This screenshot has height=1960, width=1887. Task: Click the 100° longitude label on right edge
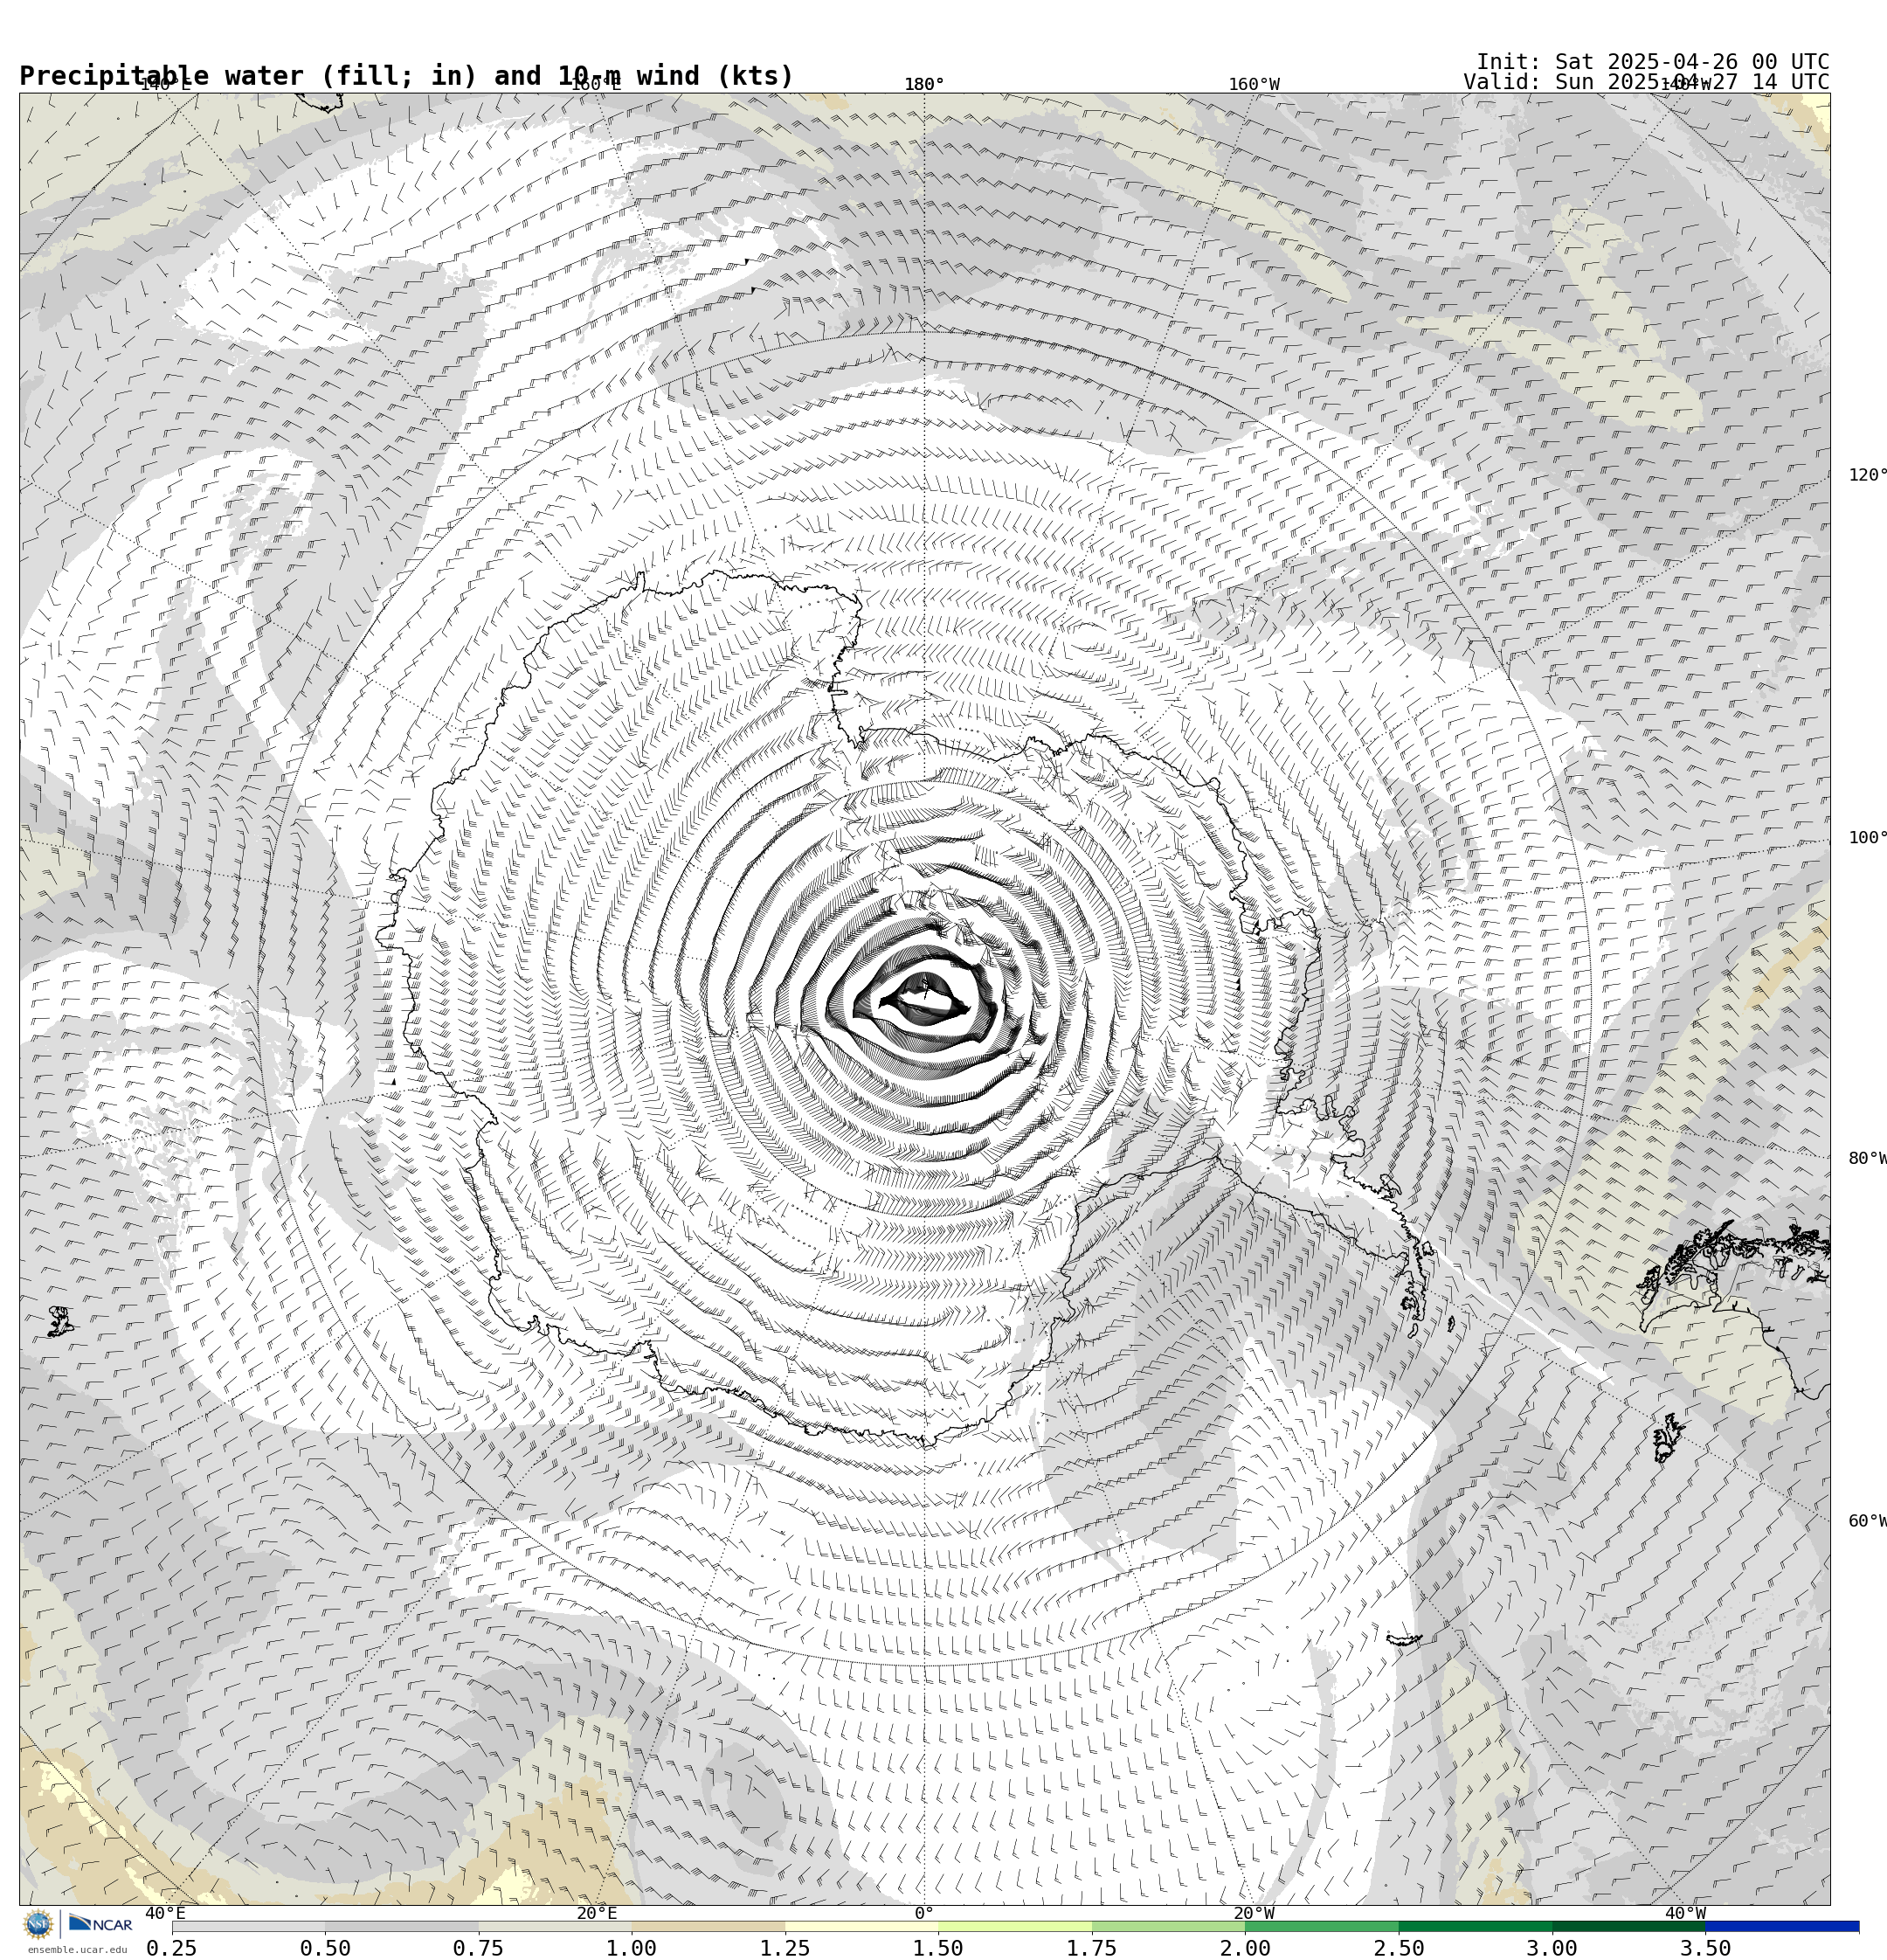point(1867,837)
